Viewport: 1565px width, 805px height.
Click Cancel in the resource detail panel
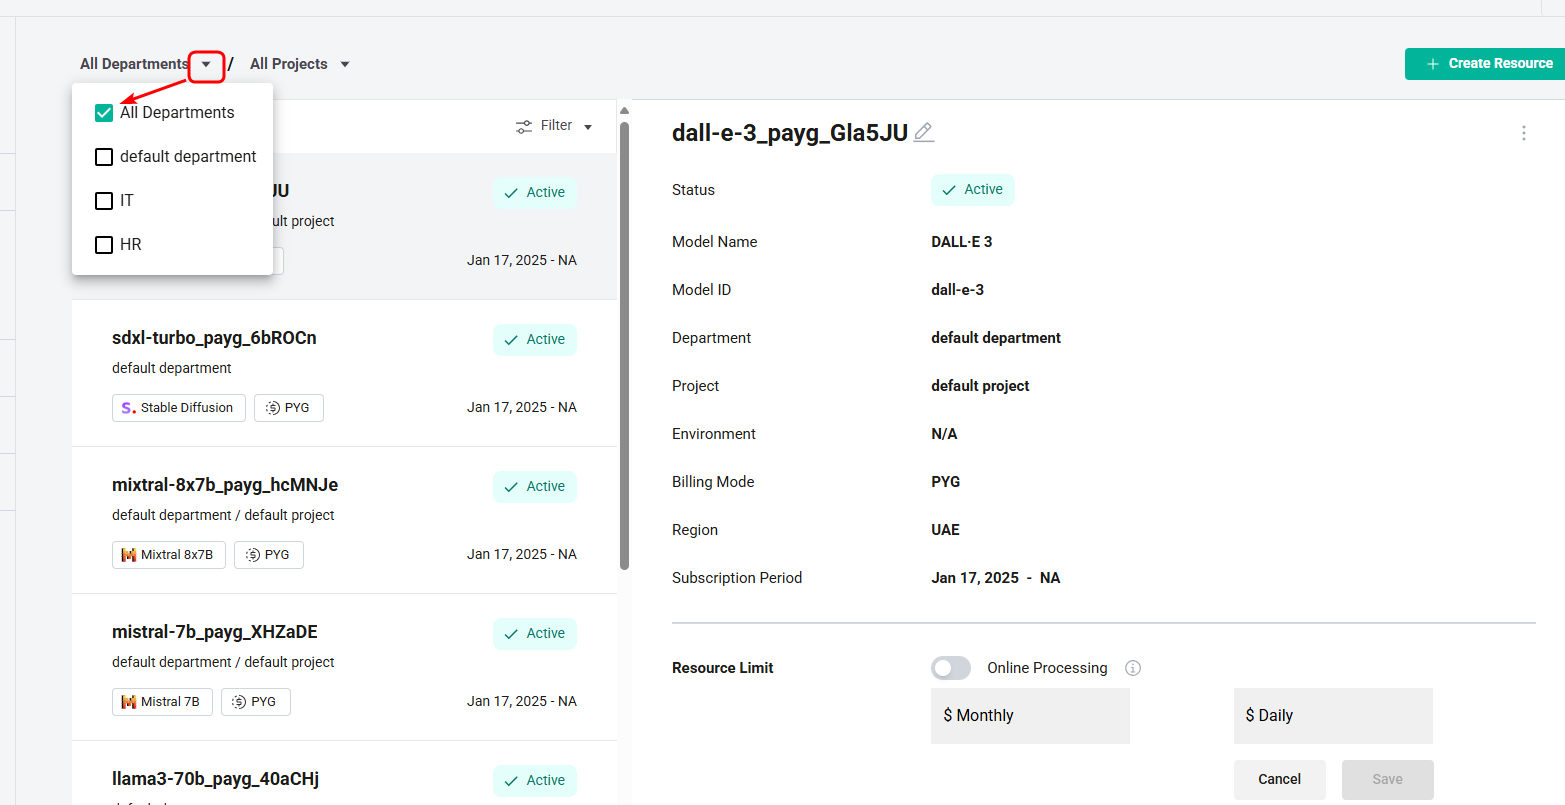coord(1279,779)
